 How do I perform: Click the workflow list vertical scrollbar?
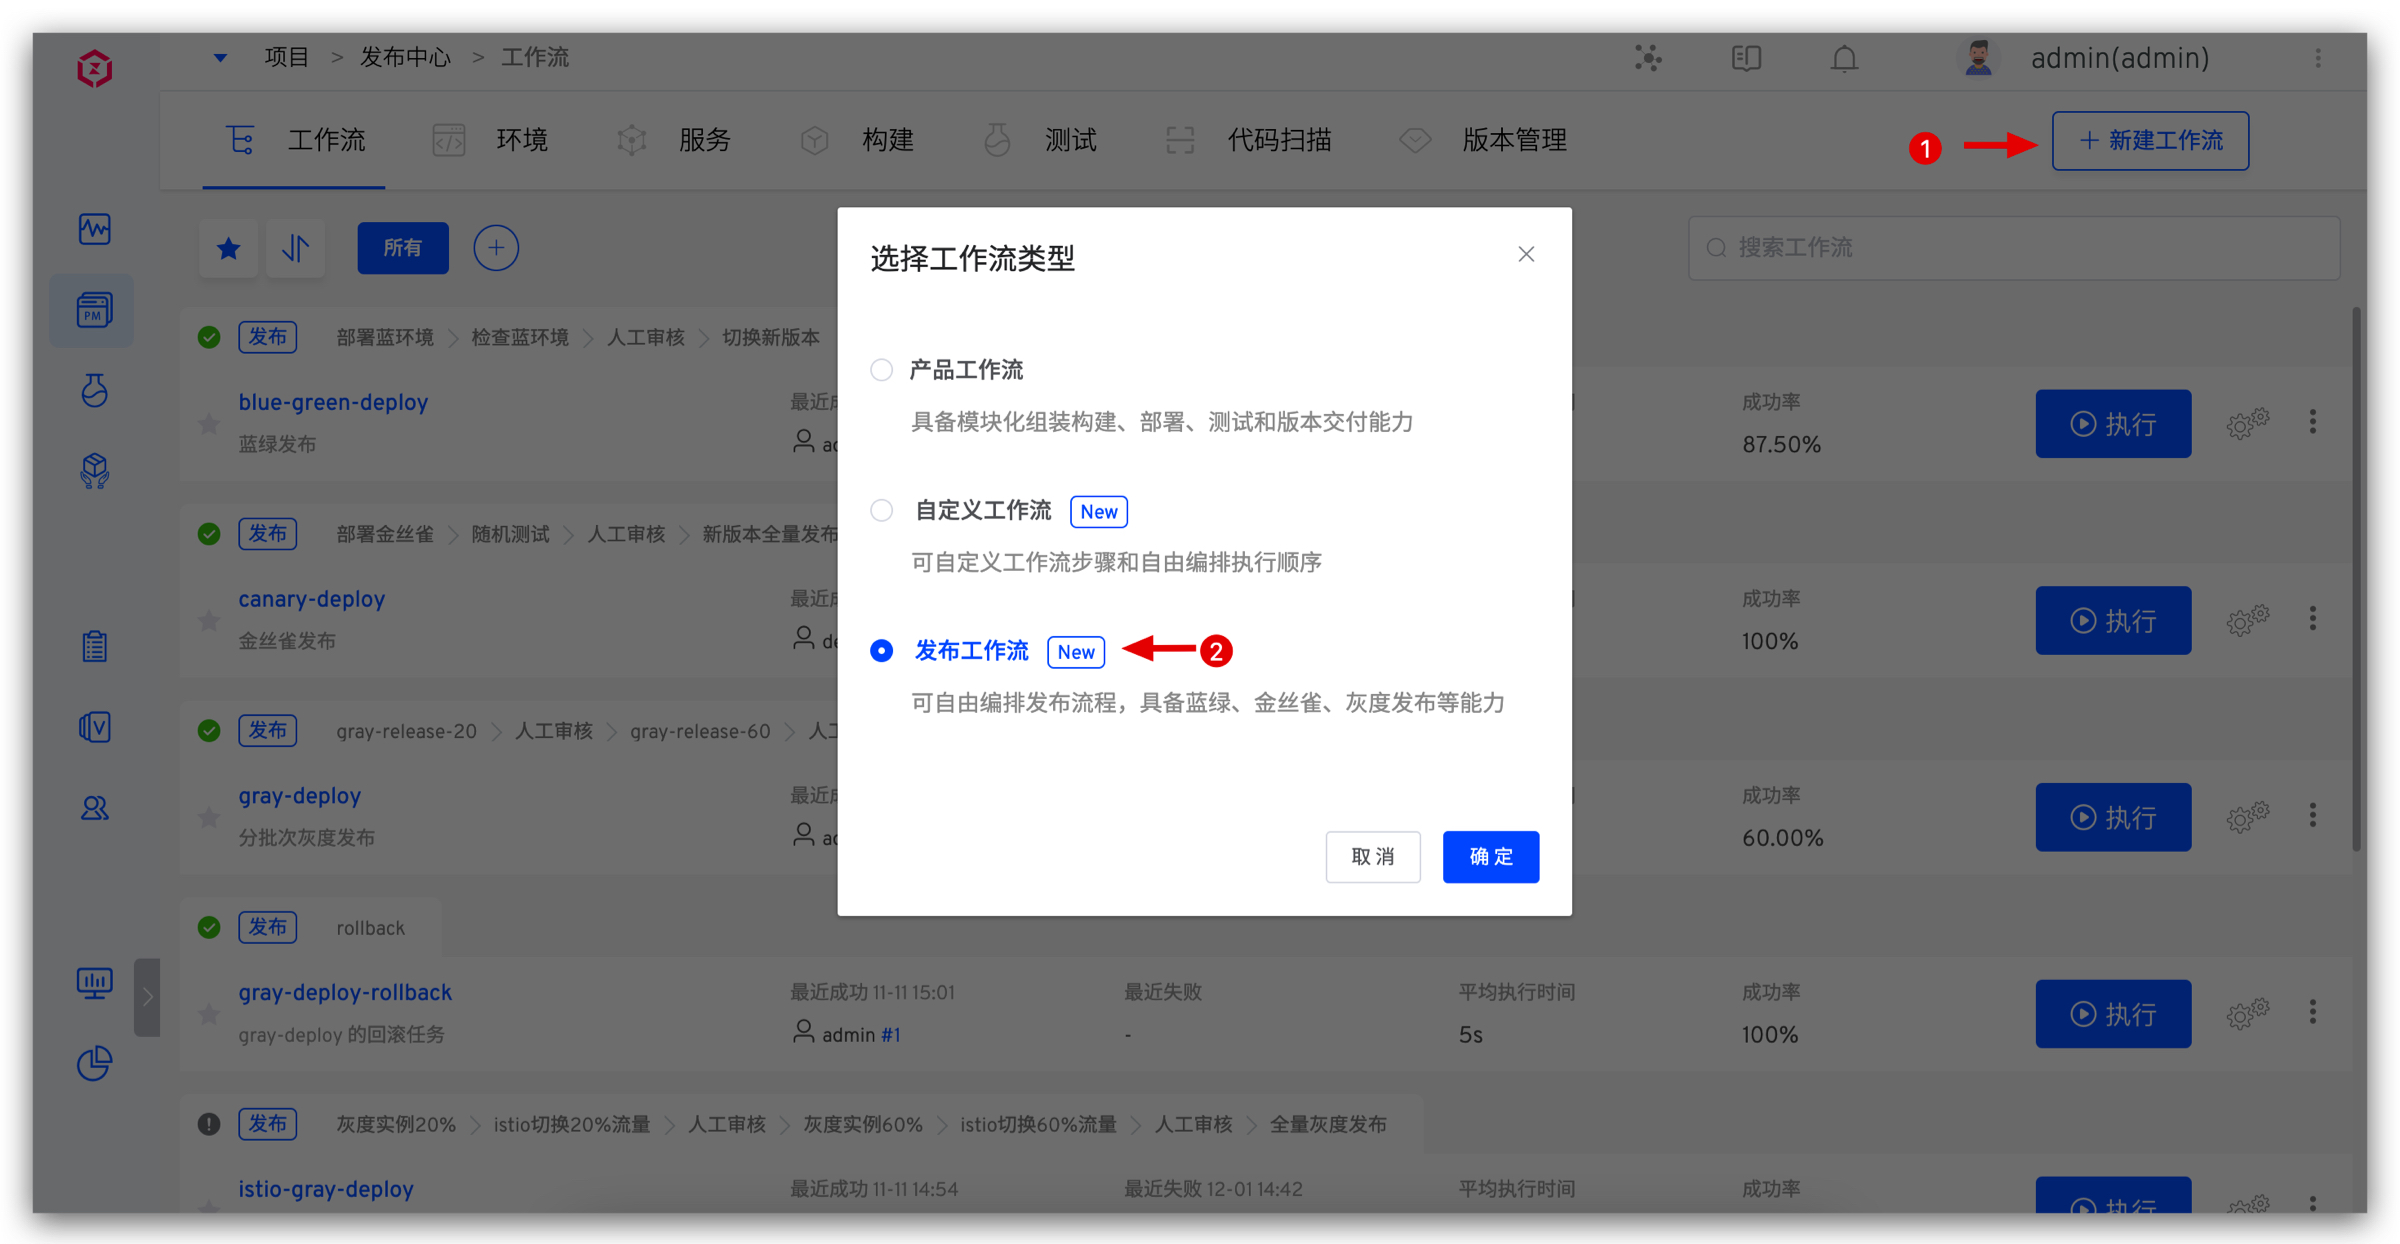(2357, 580)
